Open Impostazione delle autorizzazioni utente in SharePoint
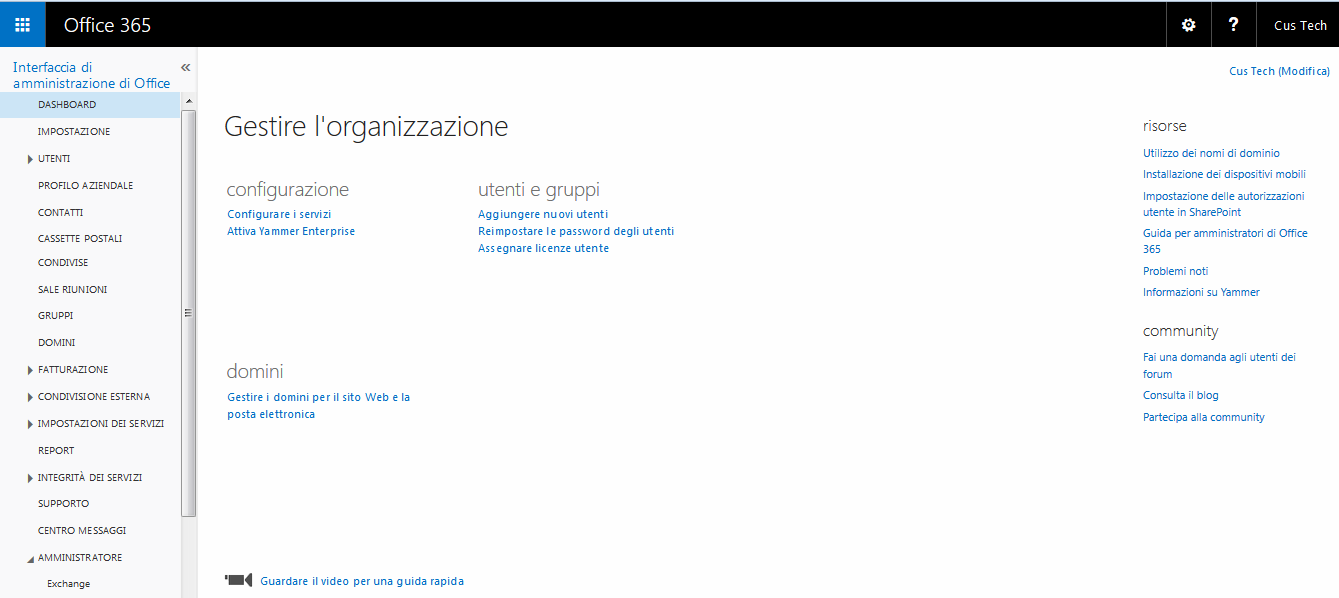Image resolution: width=1339 pixels, height=598 pixels. coord(1224,204)
